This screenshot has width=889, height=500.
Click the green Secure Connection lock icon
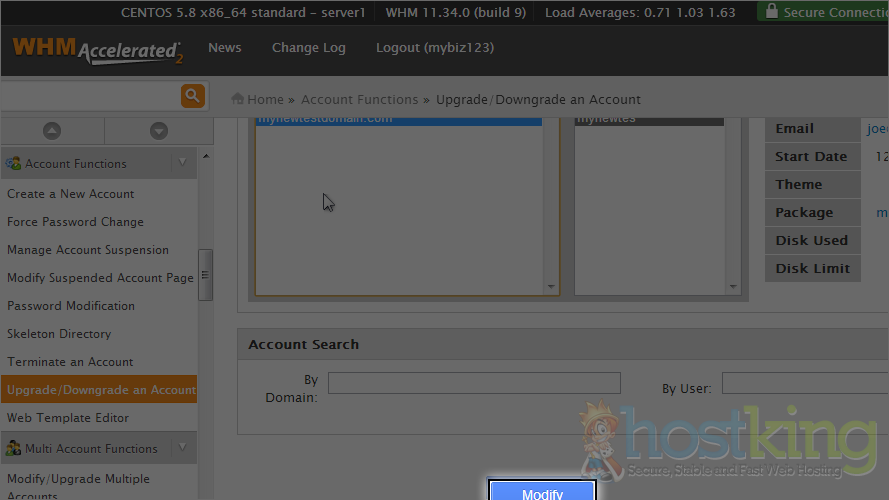[770, 12]
